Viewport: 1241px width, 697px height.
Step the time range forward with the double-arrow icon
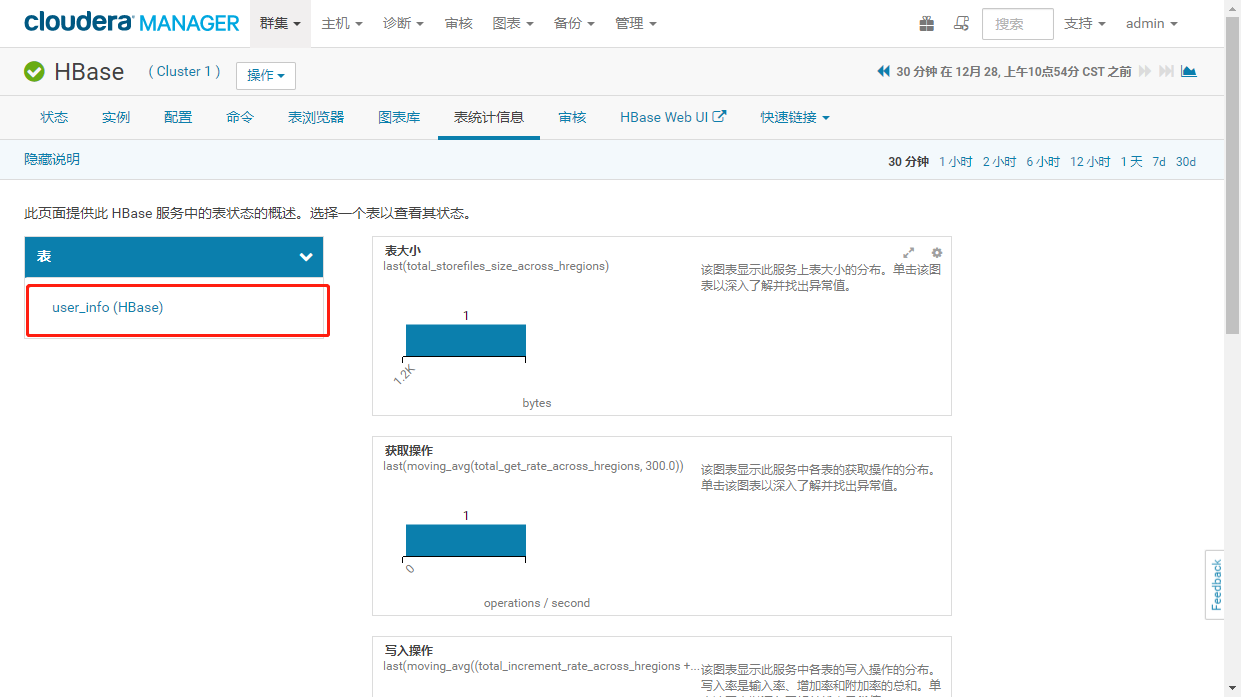tap(1145, 72)
